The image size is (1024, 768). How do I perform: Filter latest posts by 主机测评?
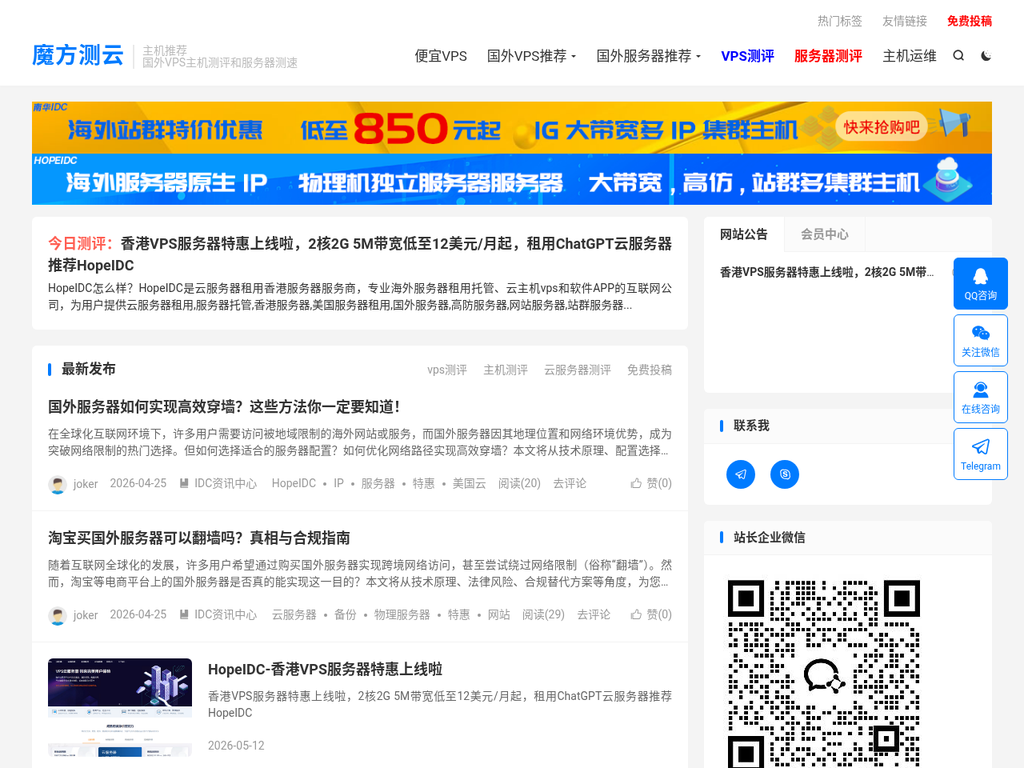pos(505,370)
